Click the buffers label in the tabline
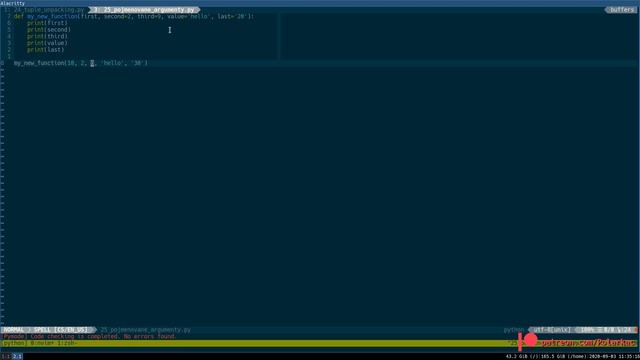 [621, 9]
